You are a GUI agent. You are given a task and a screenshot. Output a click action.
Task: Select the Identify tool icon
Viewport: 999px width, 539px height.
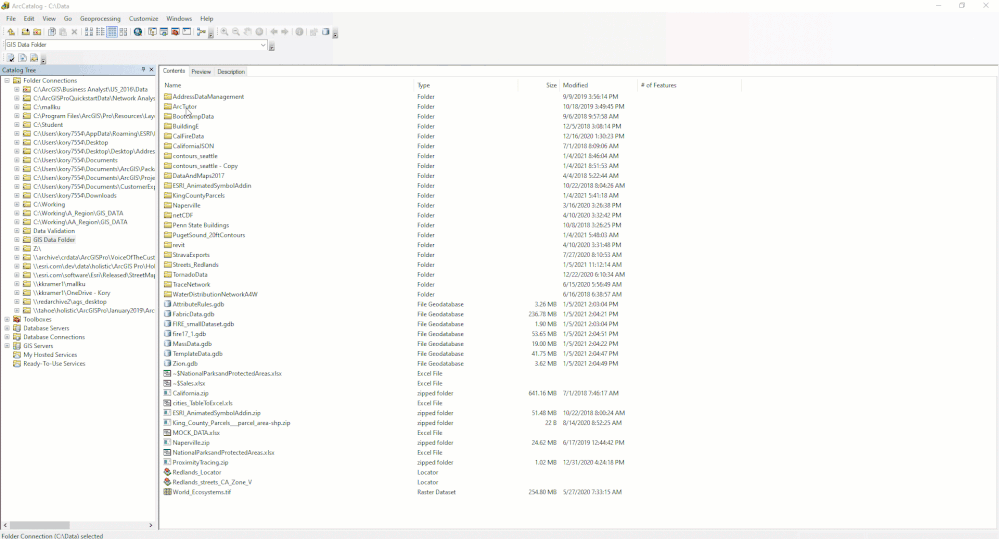[x=299, y=32]
